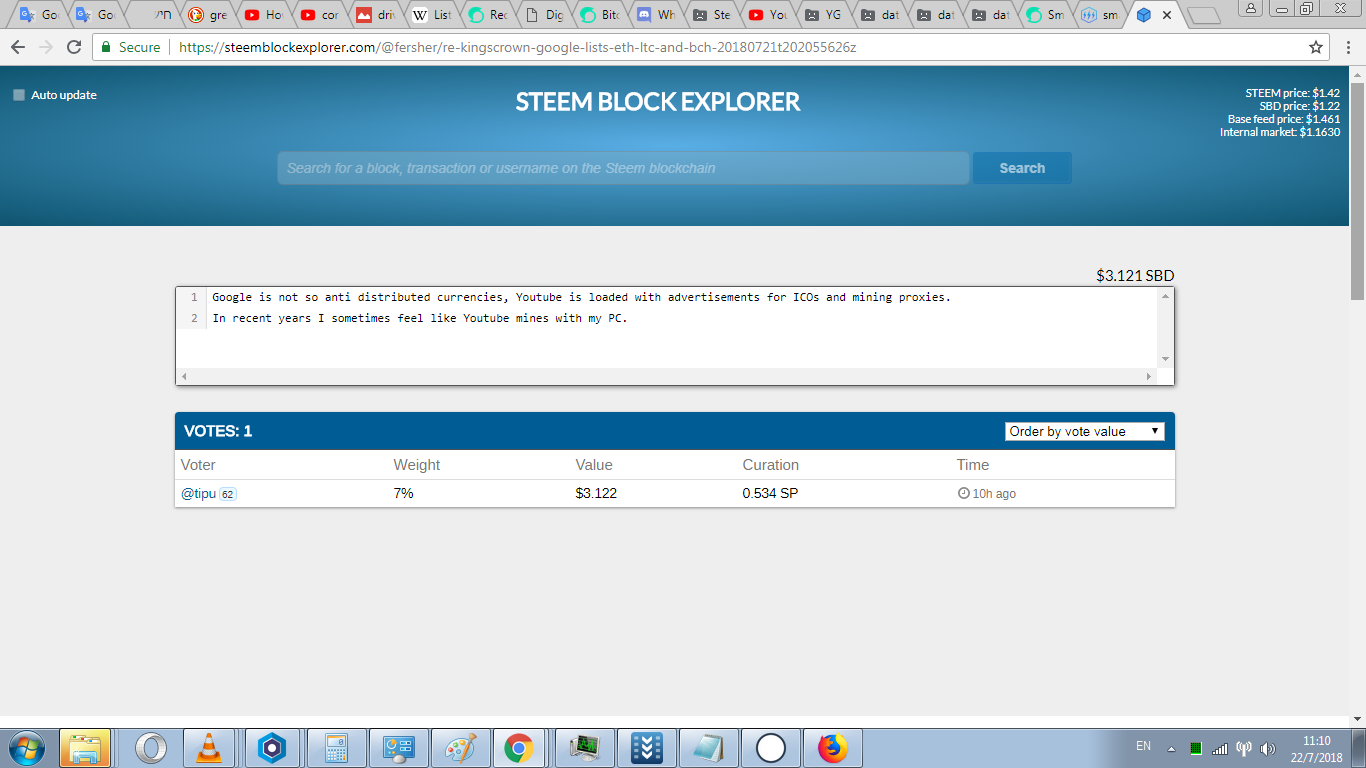
Task: Click the green Secure padlock icon
Action: (105, 47)
